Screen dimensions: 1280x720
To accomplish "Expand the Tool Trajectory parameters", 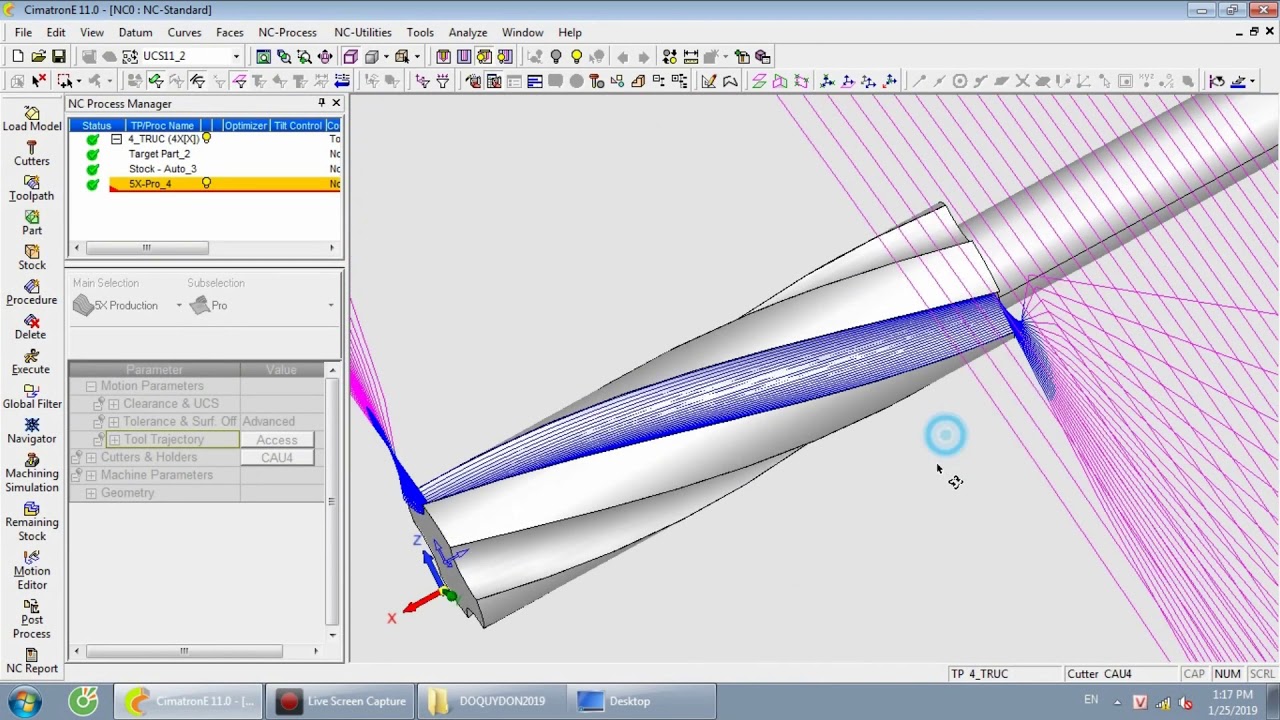I will pos(114,440).
